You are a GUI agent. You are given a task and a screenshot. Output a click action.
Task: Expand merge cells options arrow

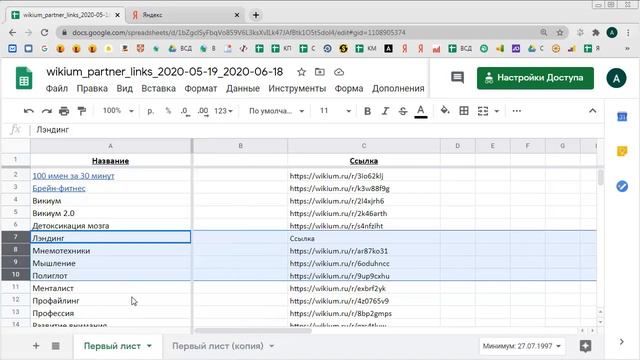click(497, 111)
